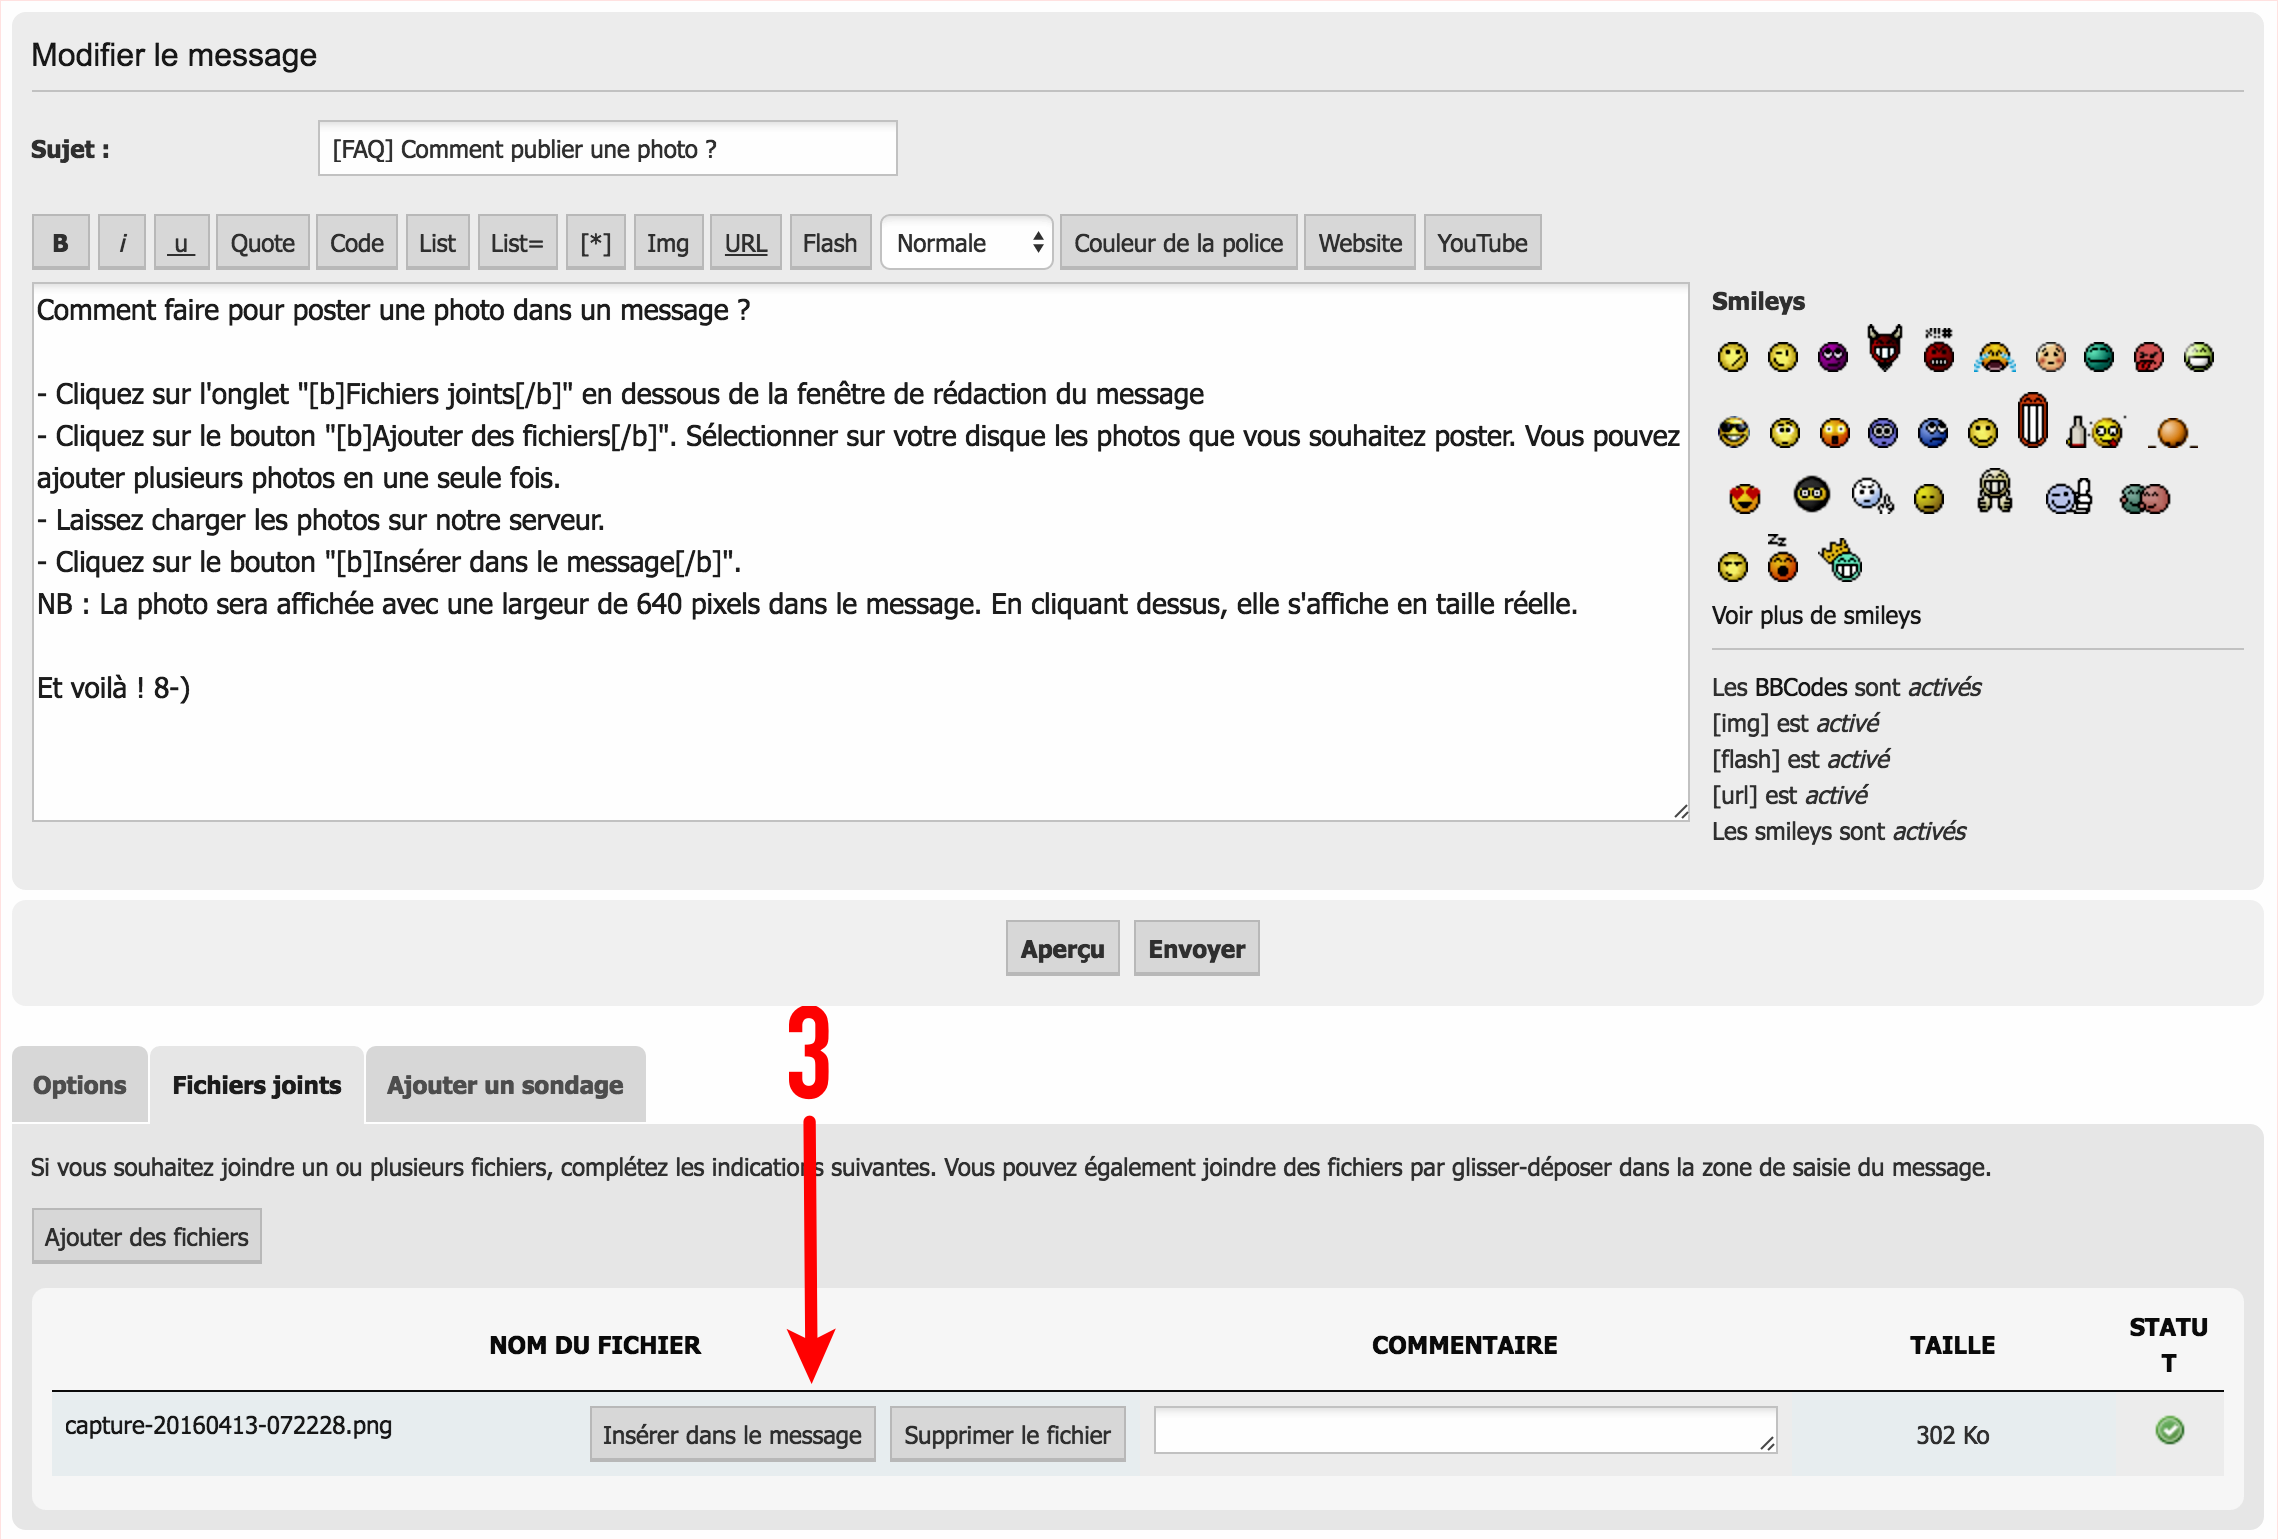The height and width of the screenshot is (1540, 2278).
Task: Open the Normale font size dropdown
Action: (966, 243)
